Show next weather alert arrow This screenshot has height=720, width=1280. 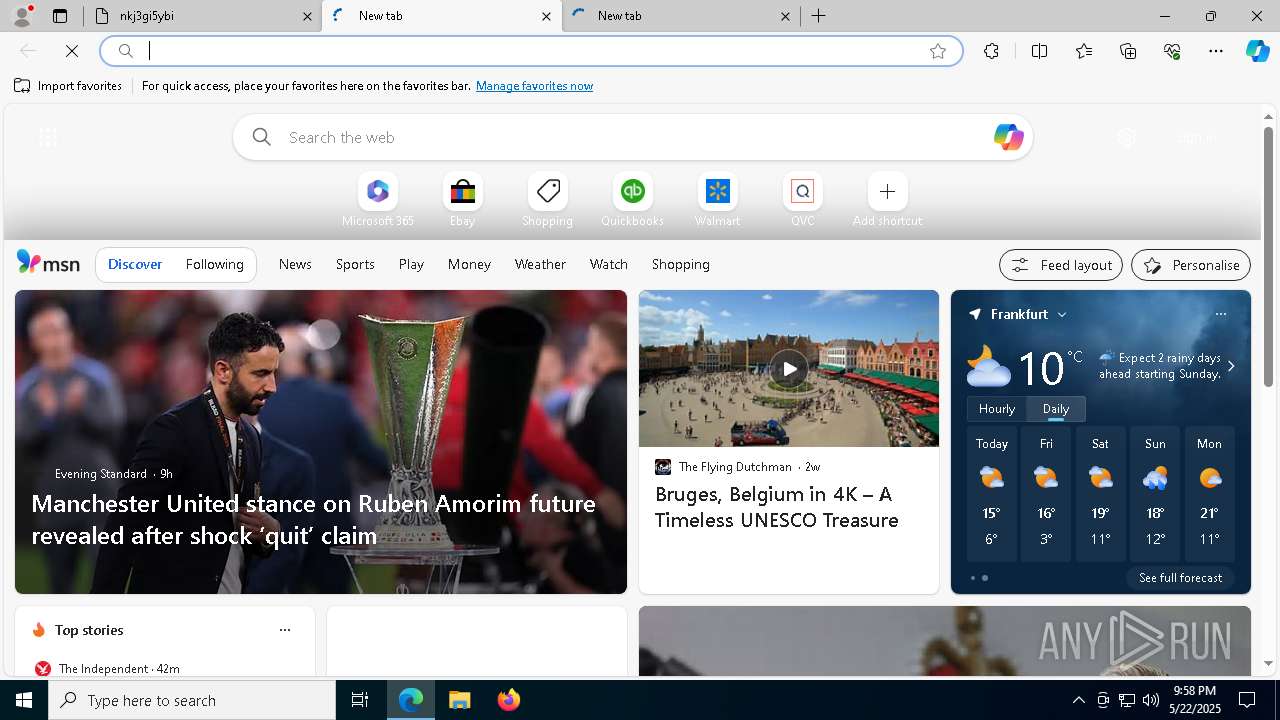[1231, 366]
